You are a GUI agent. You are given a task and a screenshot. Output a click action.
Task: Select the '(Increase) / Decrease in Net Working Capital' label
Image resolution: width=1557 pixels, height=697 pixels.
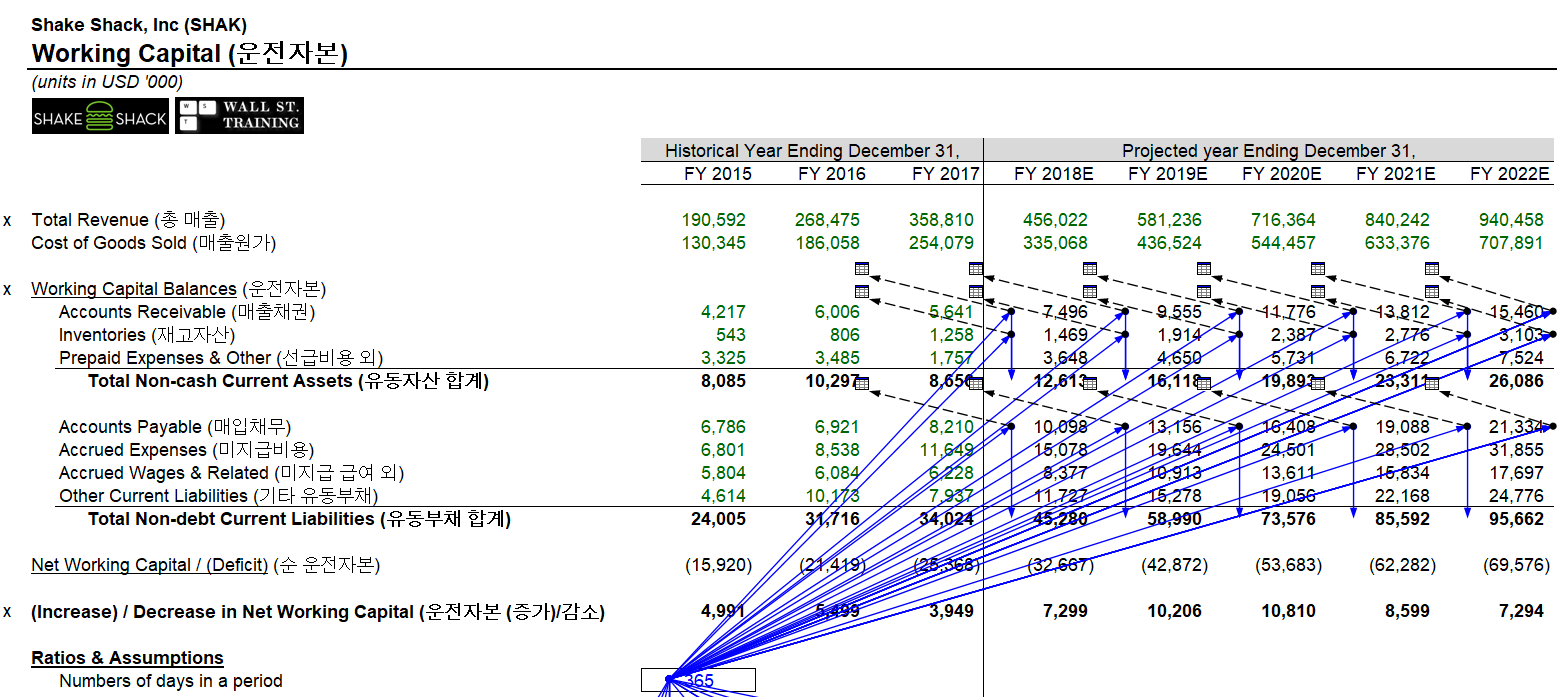coord(318,612)
